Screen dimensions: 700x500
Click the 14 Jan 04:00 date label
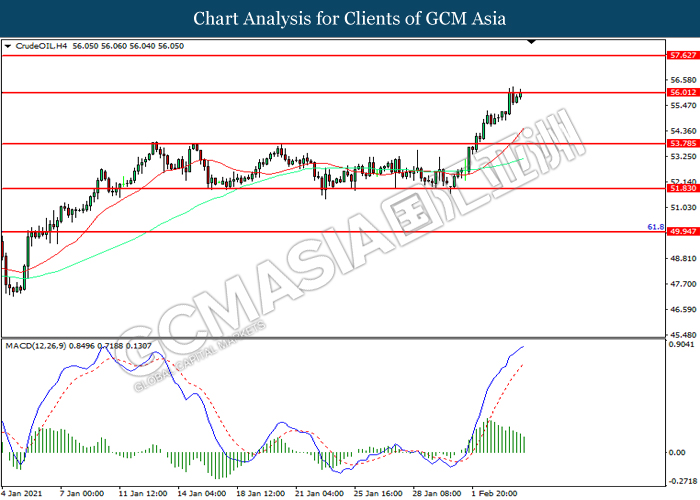pos(202,493)
